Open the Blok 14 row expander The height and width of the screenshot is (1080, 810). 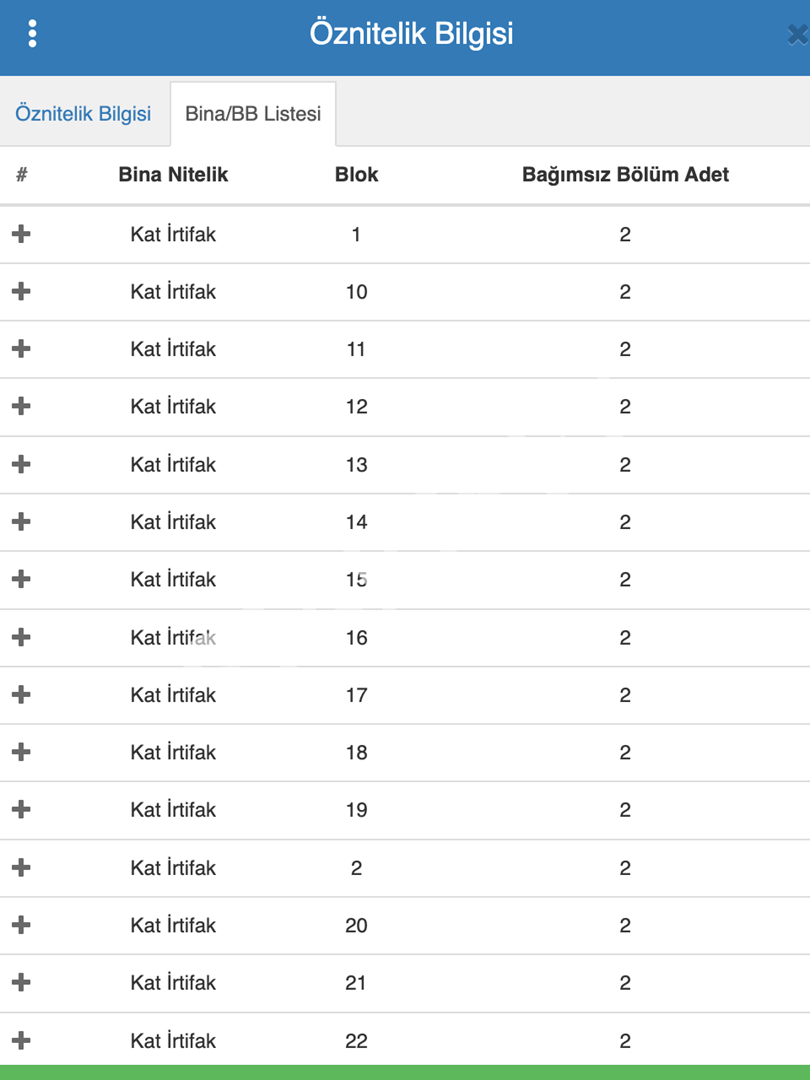(x=21, y=521)
